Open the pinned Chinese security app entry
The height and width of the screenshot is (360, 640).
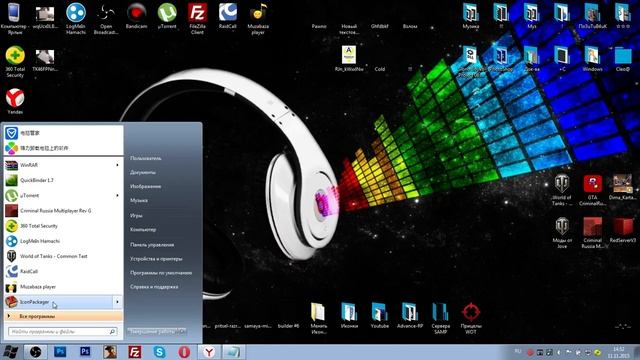click(63, 133)
